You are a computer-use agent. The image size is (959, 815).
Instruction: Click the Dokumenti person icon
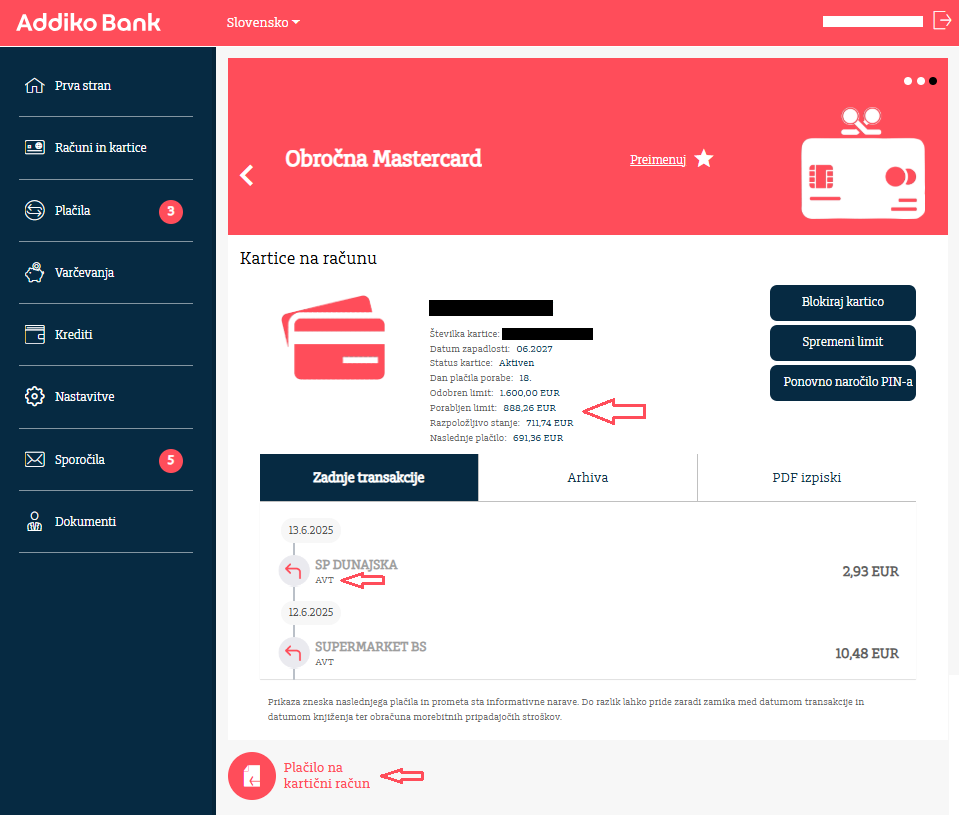point(34,522)
